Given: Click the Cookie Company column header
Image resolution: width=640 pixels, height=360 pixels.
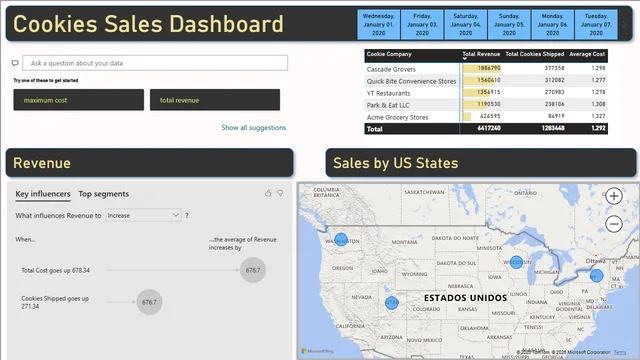Looking at the screenshot, I should click(389, 54).
